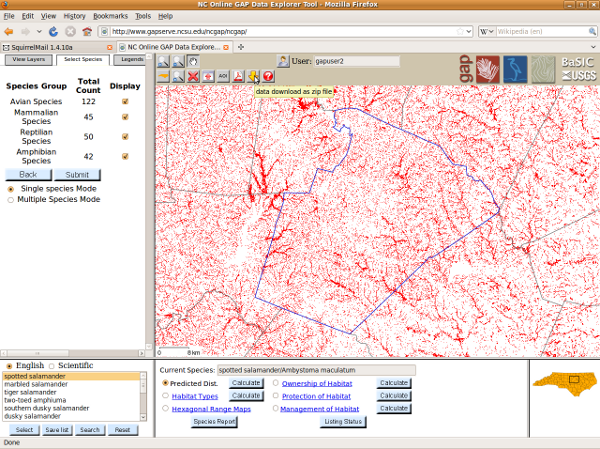
Task: Click the Species Report button
Action: [214, 422]
